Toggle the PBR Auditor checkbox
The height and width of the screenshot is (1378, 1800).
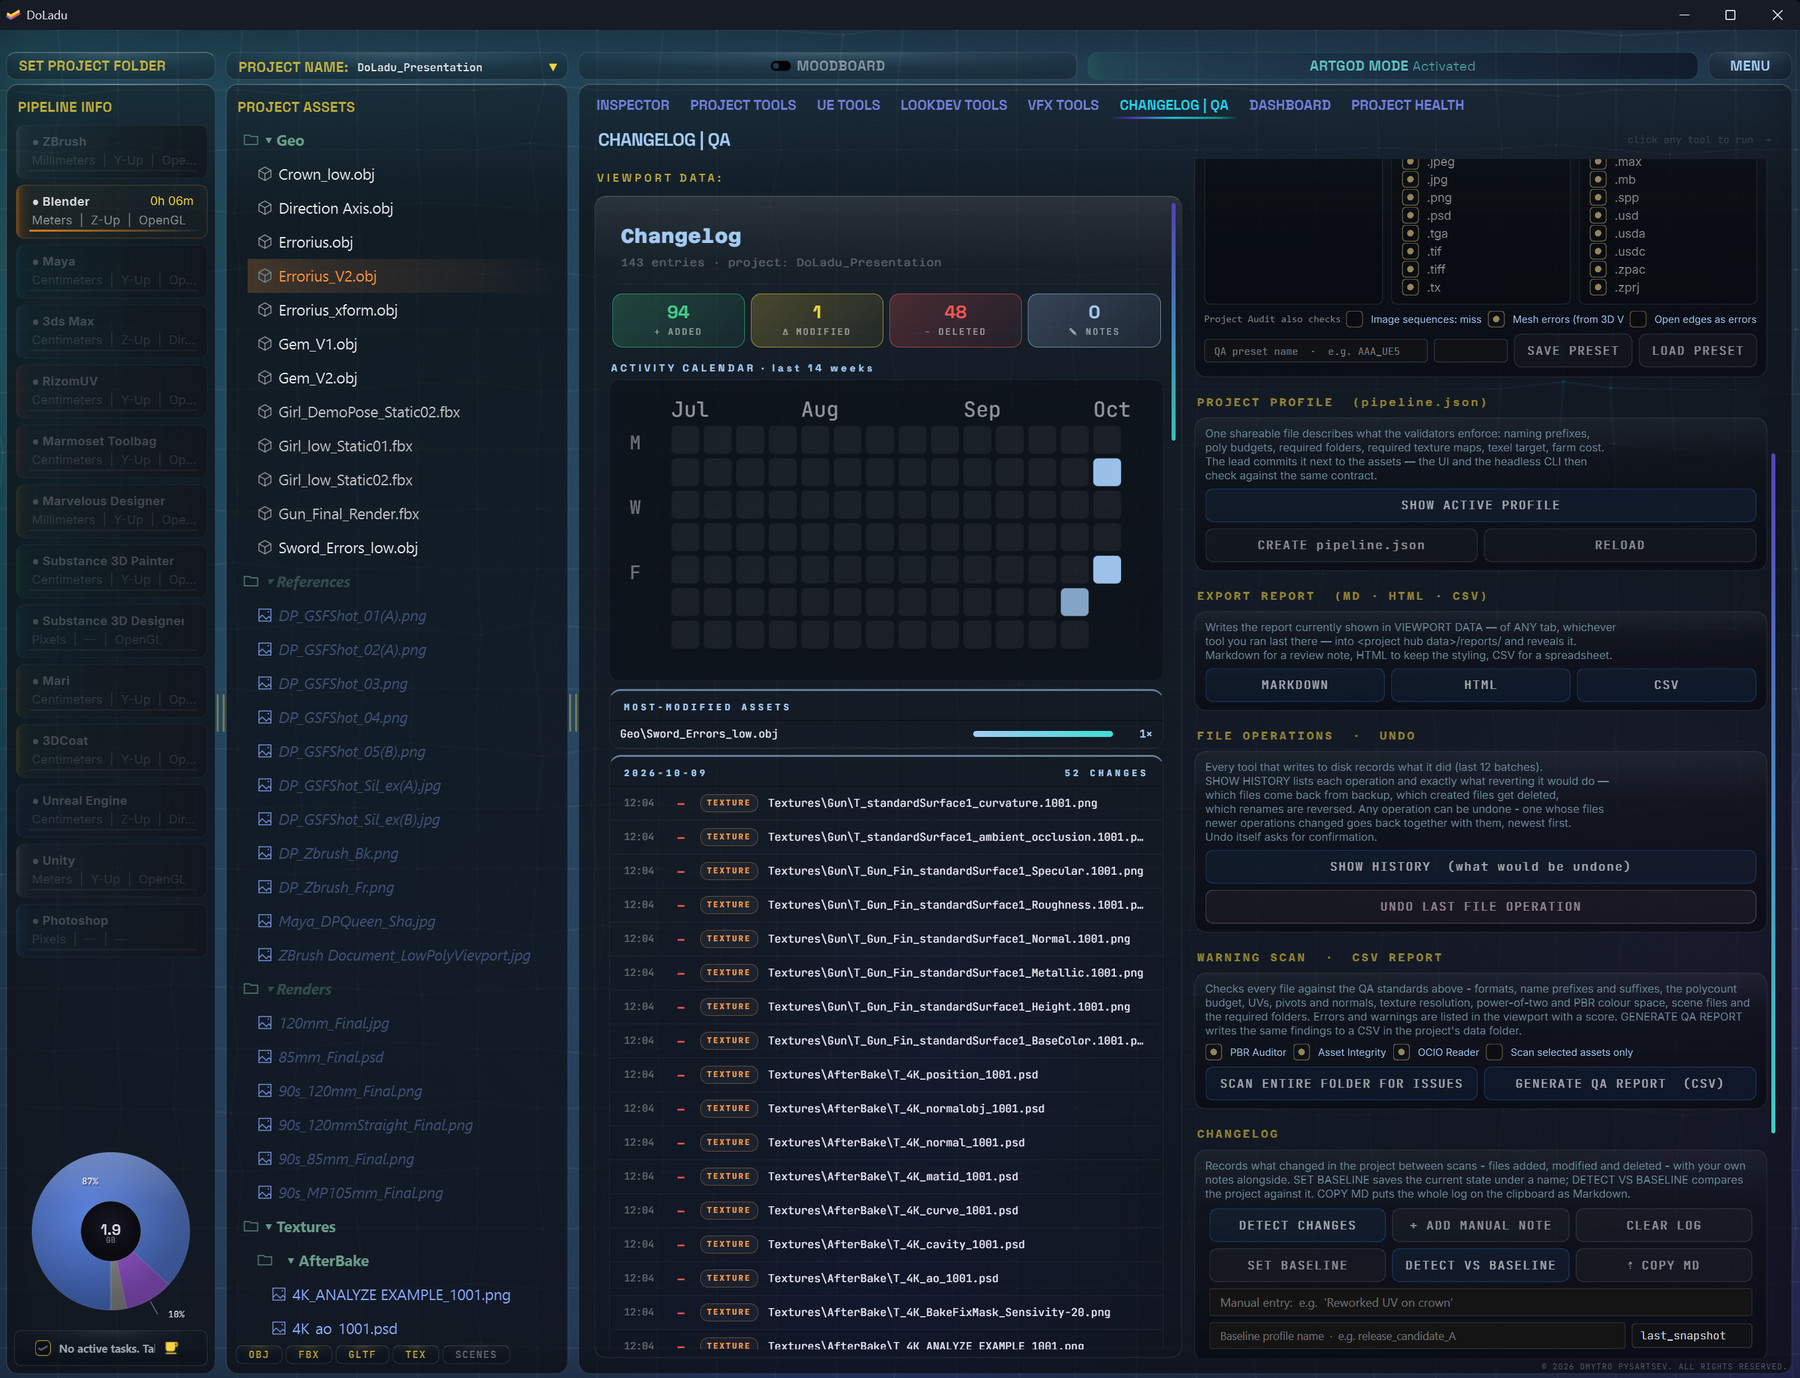click(1214, 1052)
